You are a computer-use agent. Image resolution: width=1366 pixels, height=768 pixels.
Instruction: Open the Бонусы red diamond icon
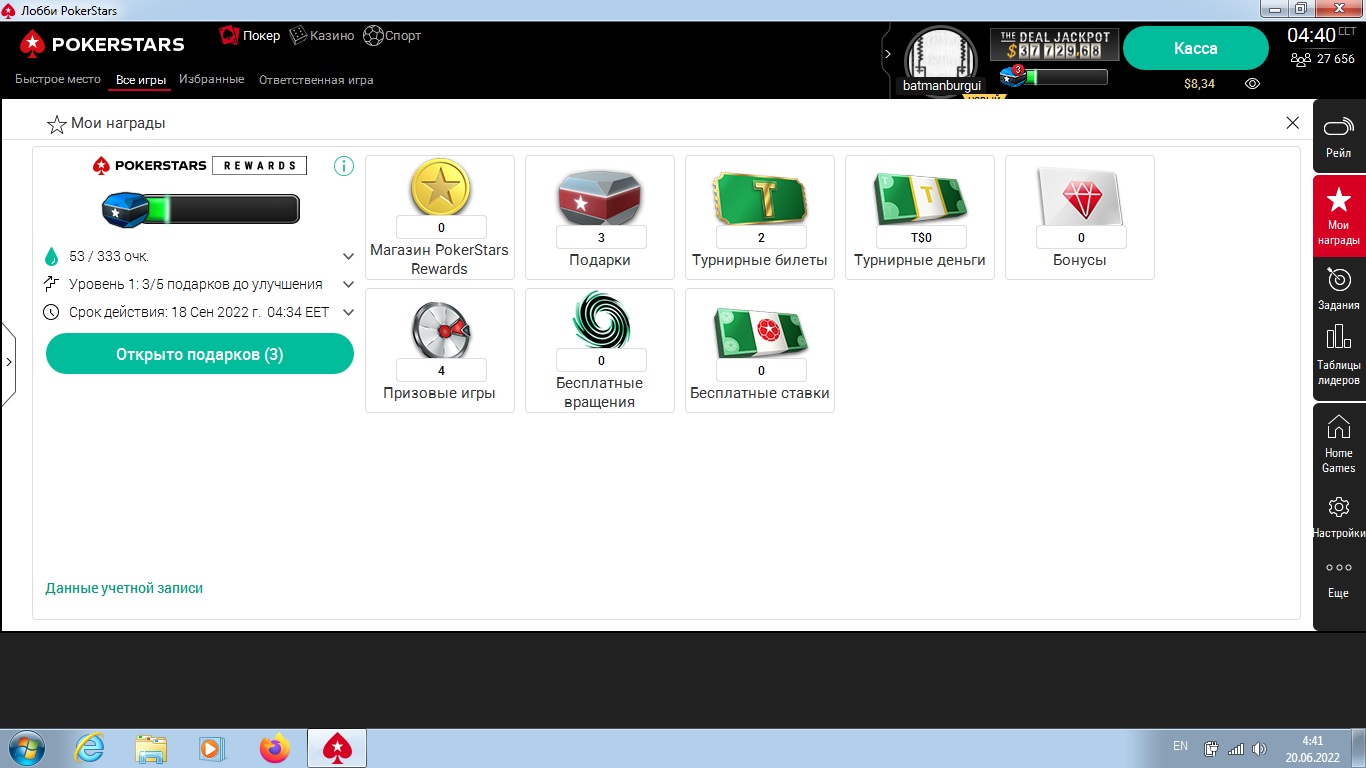click(x=1080, y=197)
